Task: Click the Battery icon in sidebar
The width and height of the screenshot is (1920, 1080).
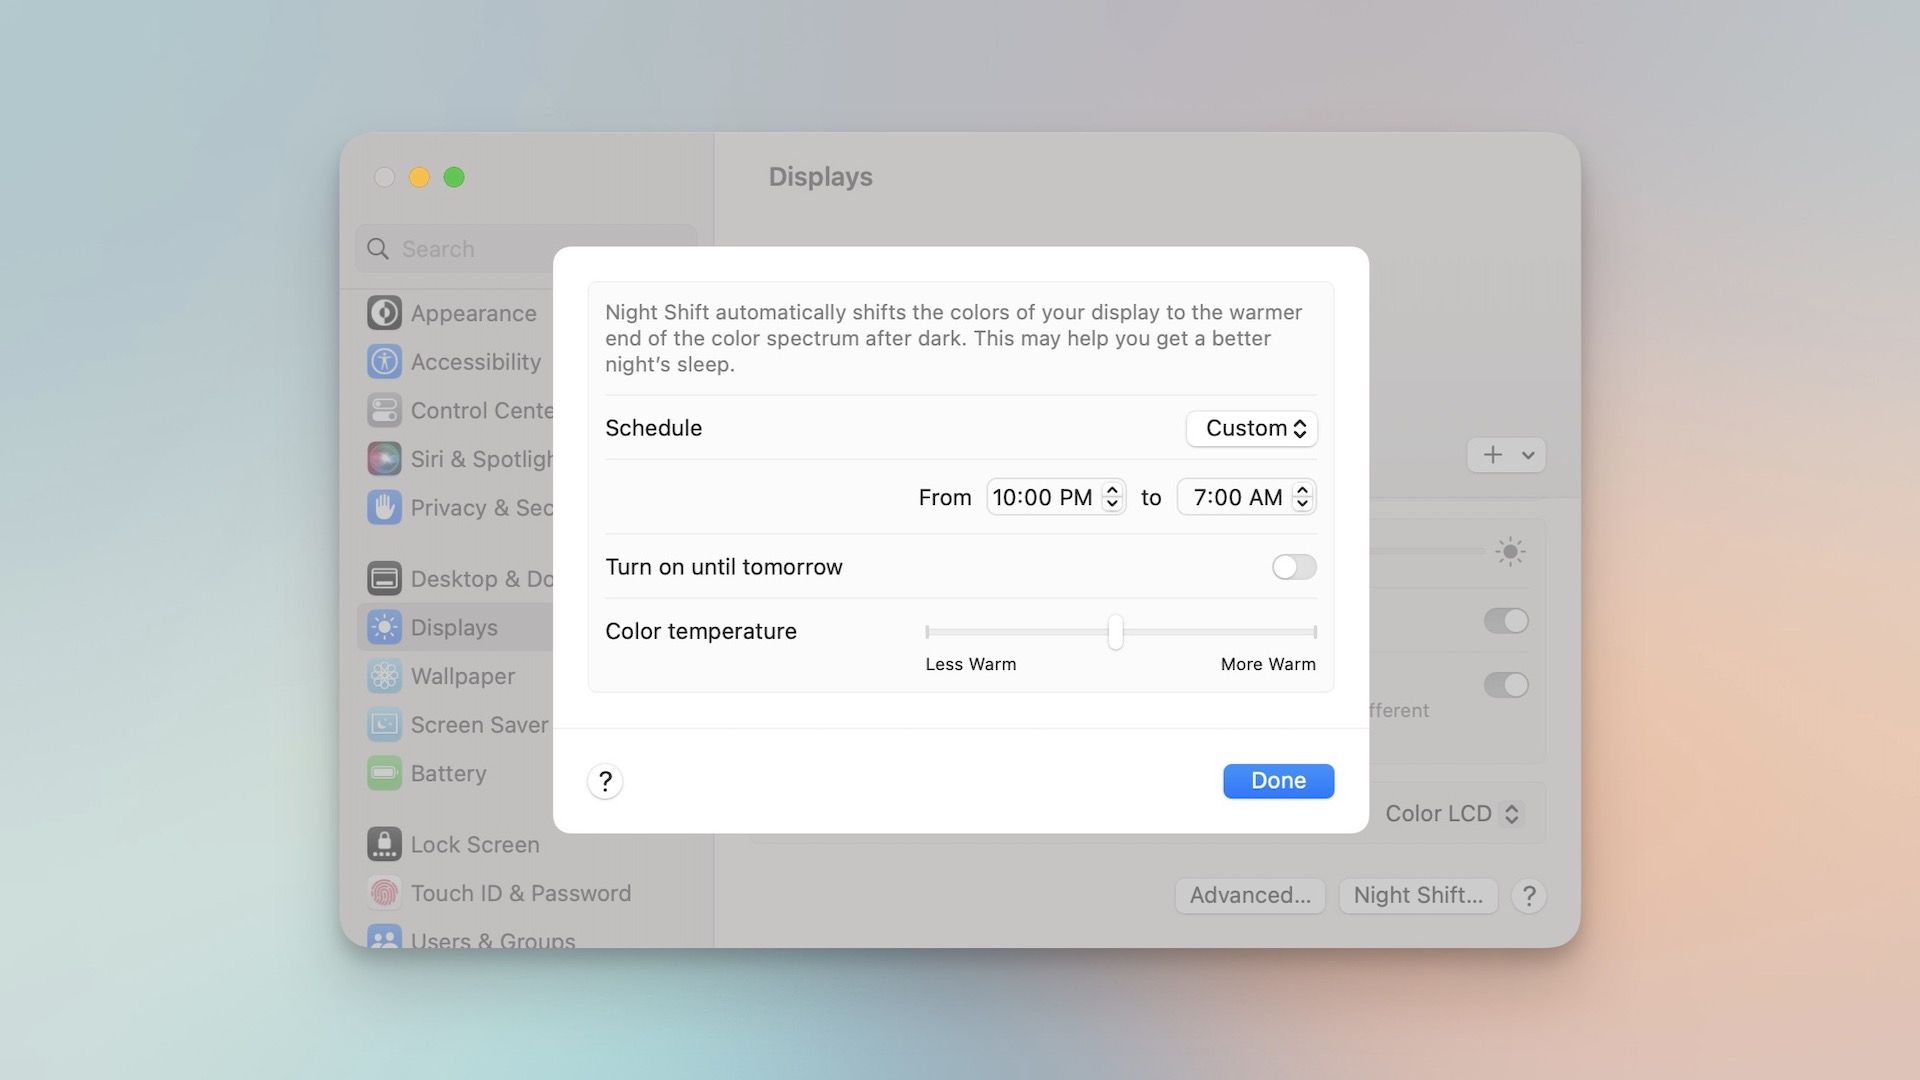Action: [384, 771]
